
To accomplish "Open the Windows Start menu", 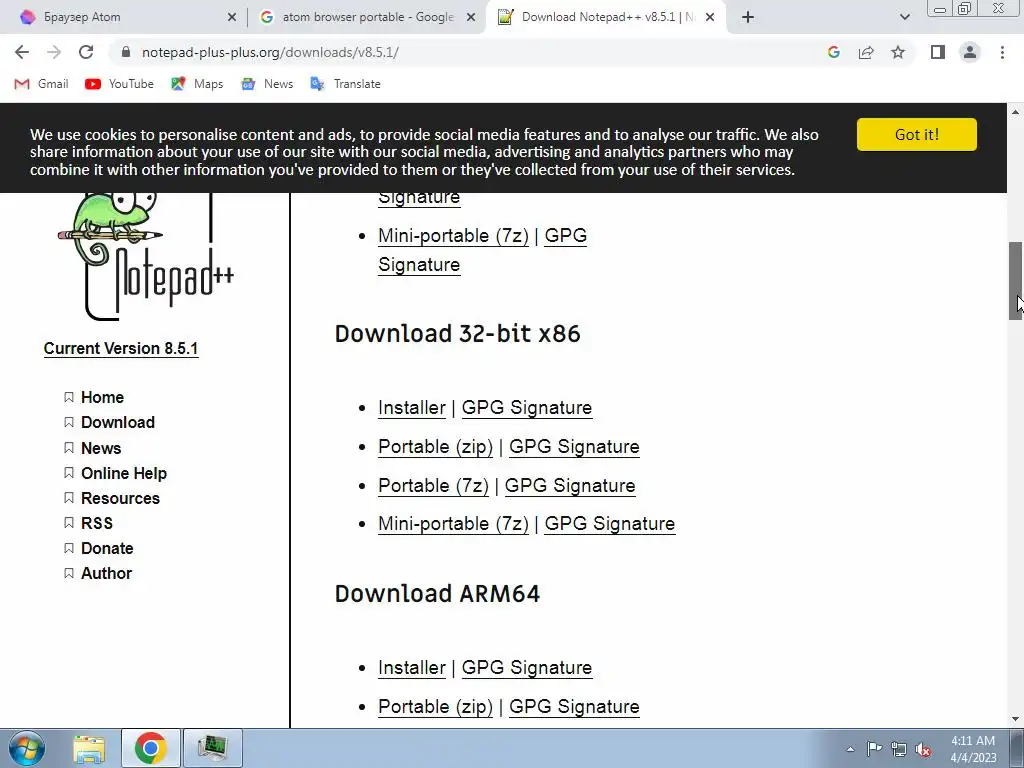I will tap(26, 748).
